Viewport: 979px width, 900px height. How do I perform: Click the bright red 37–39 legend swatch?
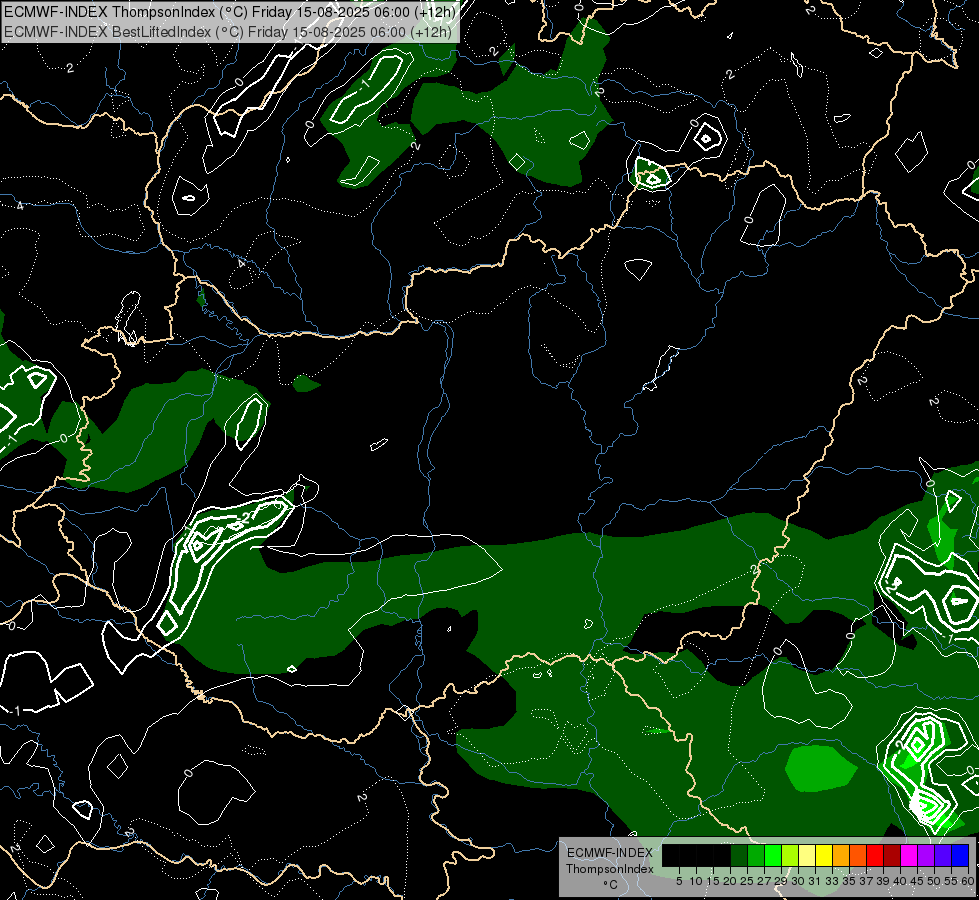pos(875,855)
